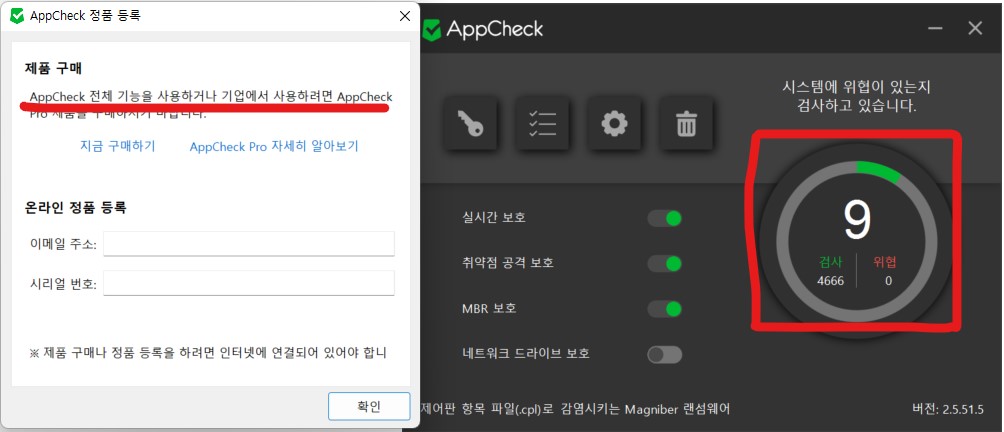Focus the 시리얼 번호 input field

[249, 283]
